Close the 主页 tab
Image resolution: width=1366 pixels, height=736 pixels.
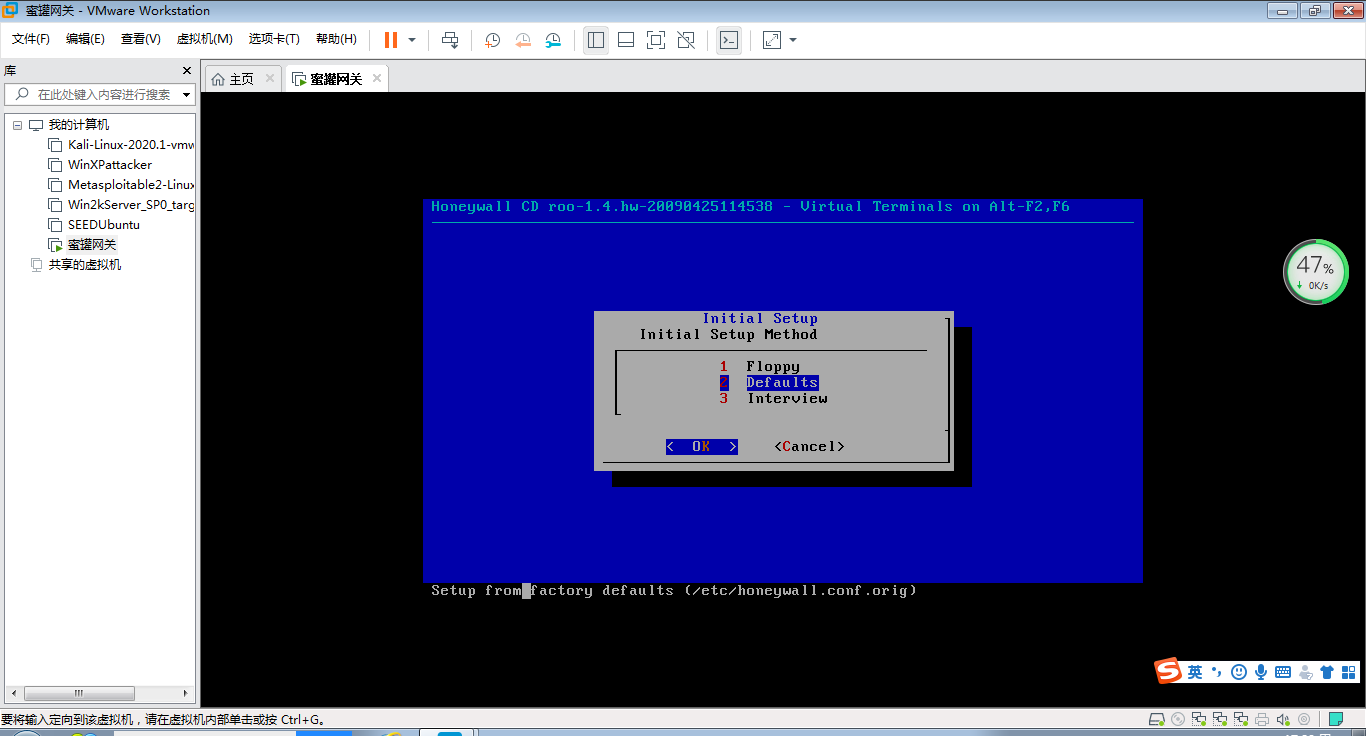coord(270,78)
